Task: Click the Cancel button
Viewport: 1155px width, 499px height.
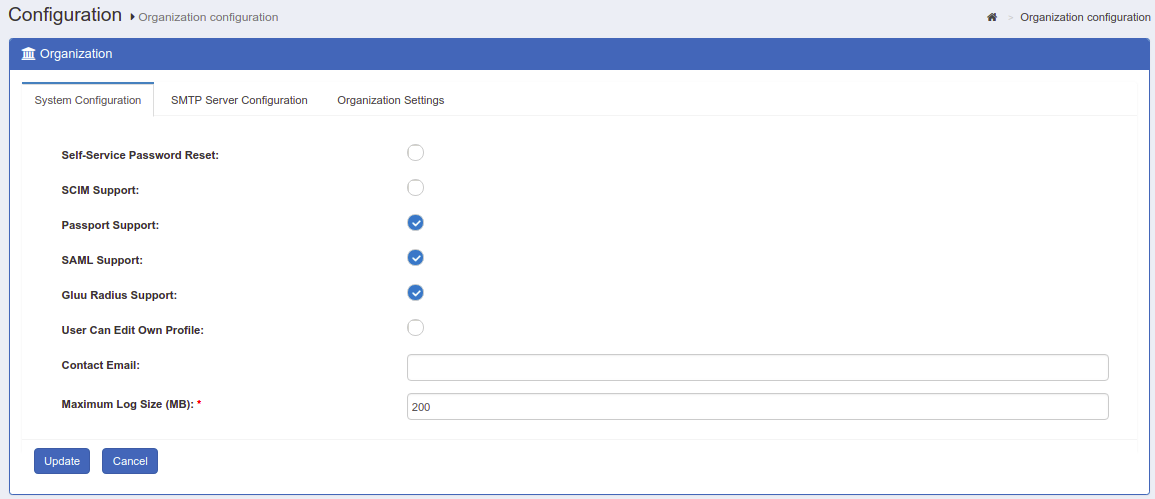Action: pyautogui.click(x=130, y=461)
